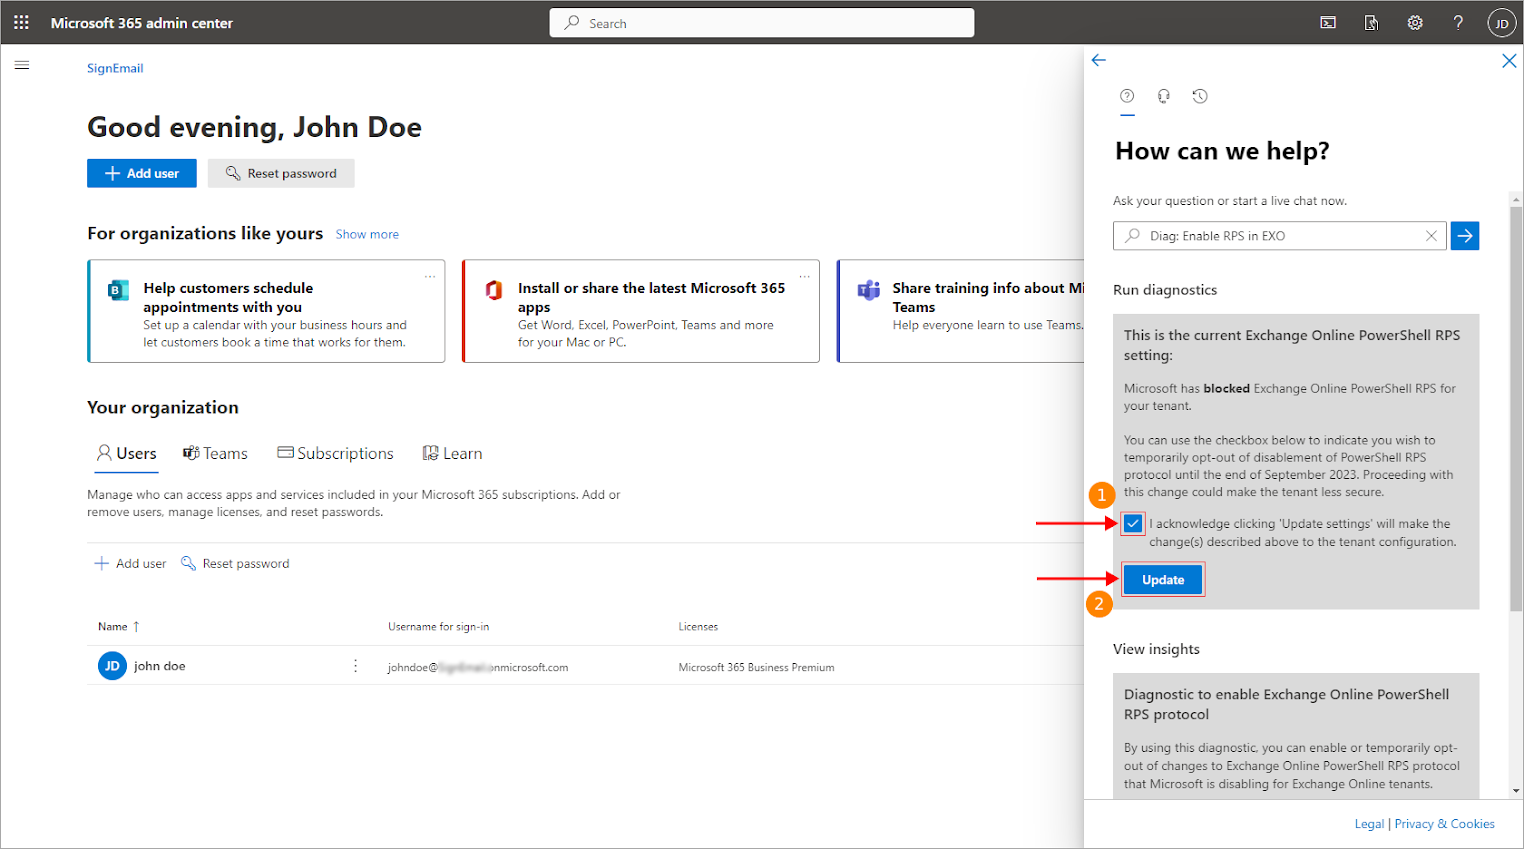Click Microsoft 365 Business Premium license text
The width and height of the screenshot is (1524, 849).
[x=756, y=667]
